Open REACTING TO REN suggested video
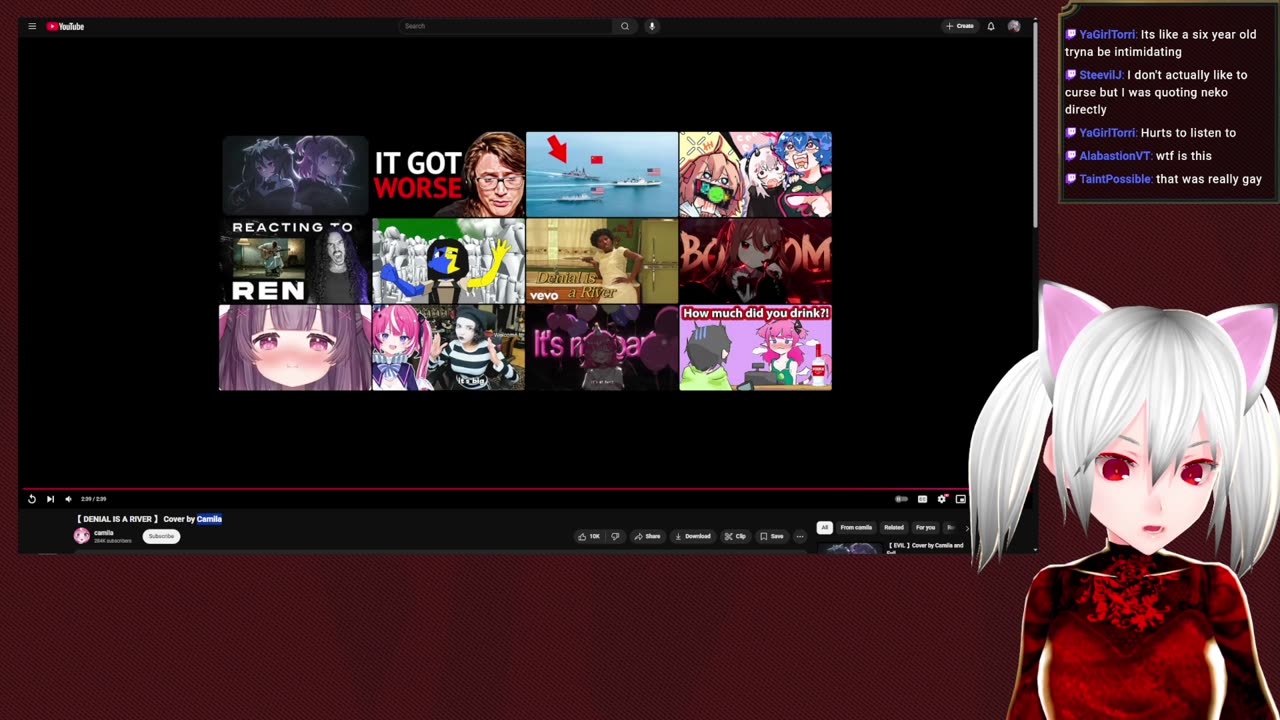 click(294, 261)
